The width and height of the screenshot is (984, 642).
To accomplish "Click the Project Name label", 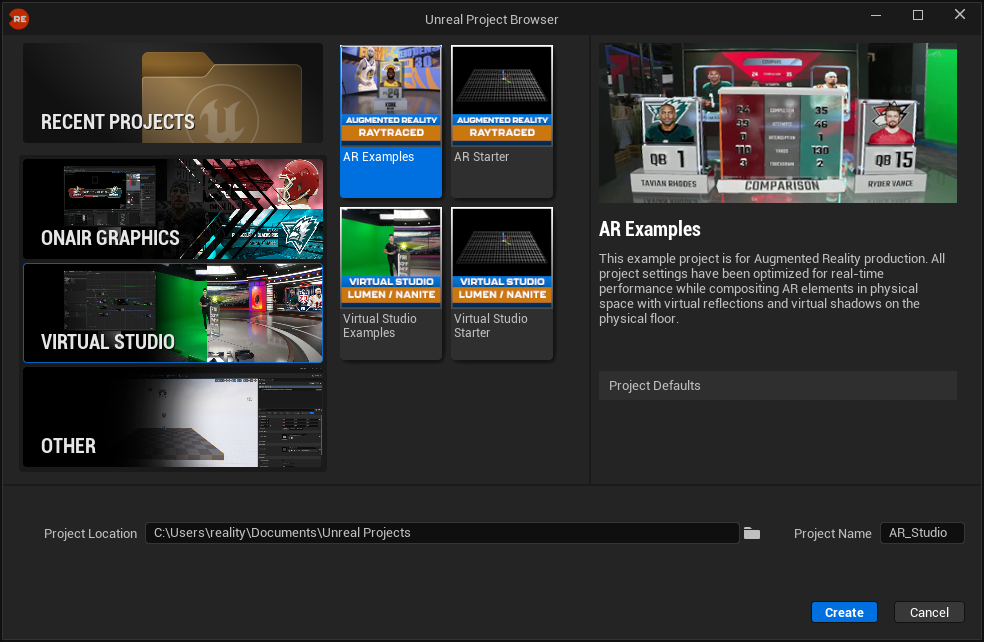I will [832, 533].
